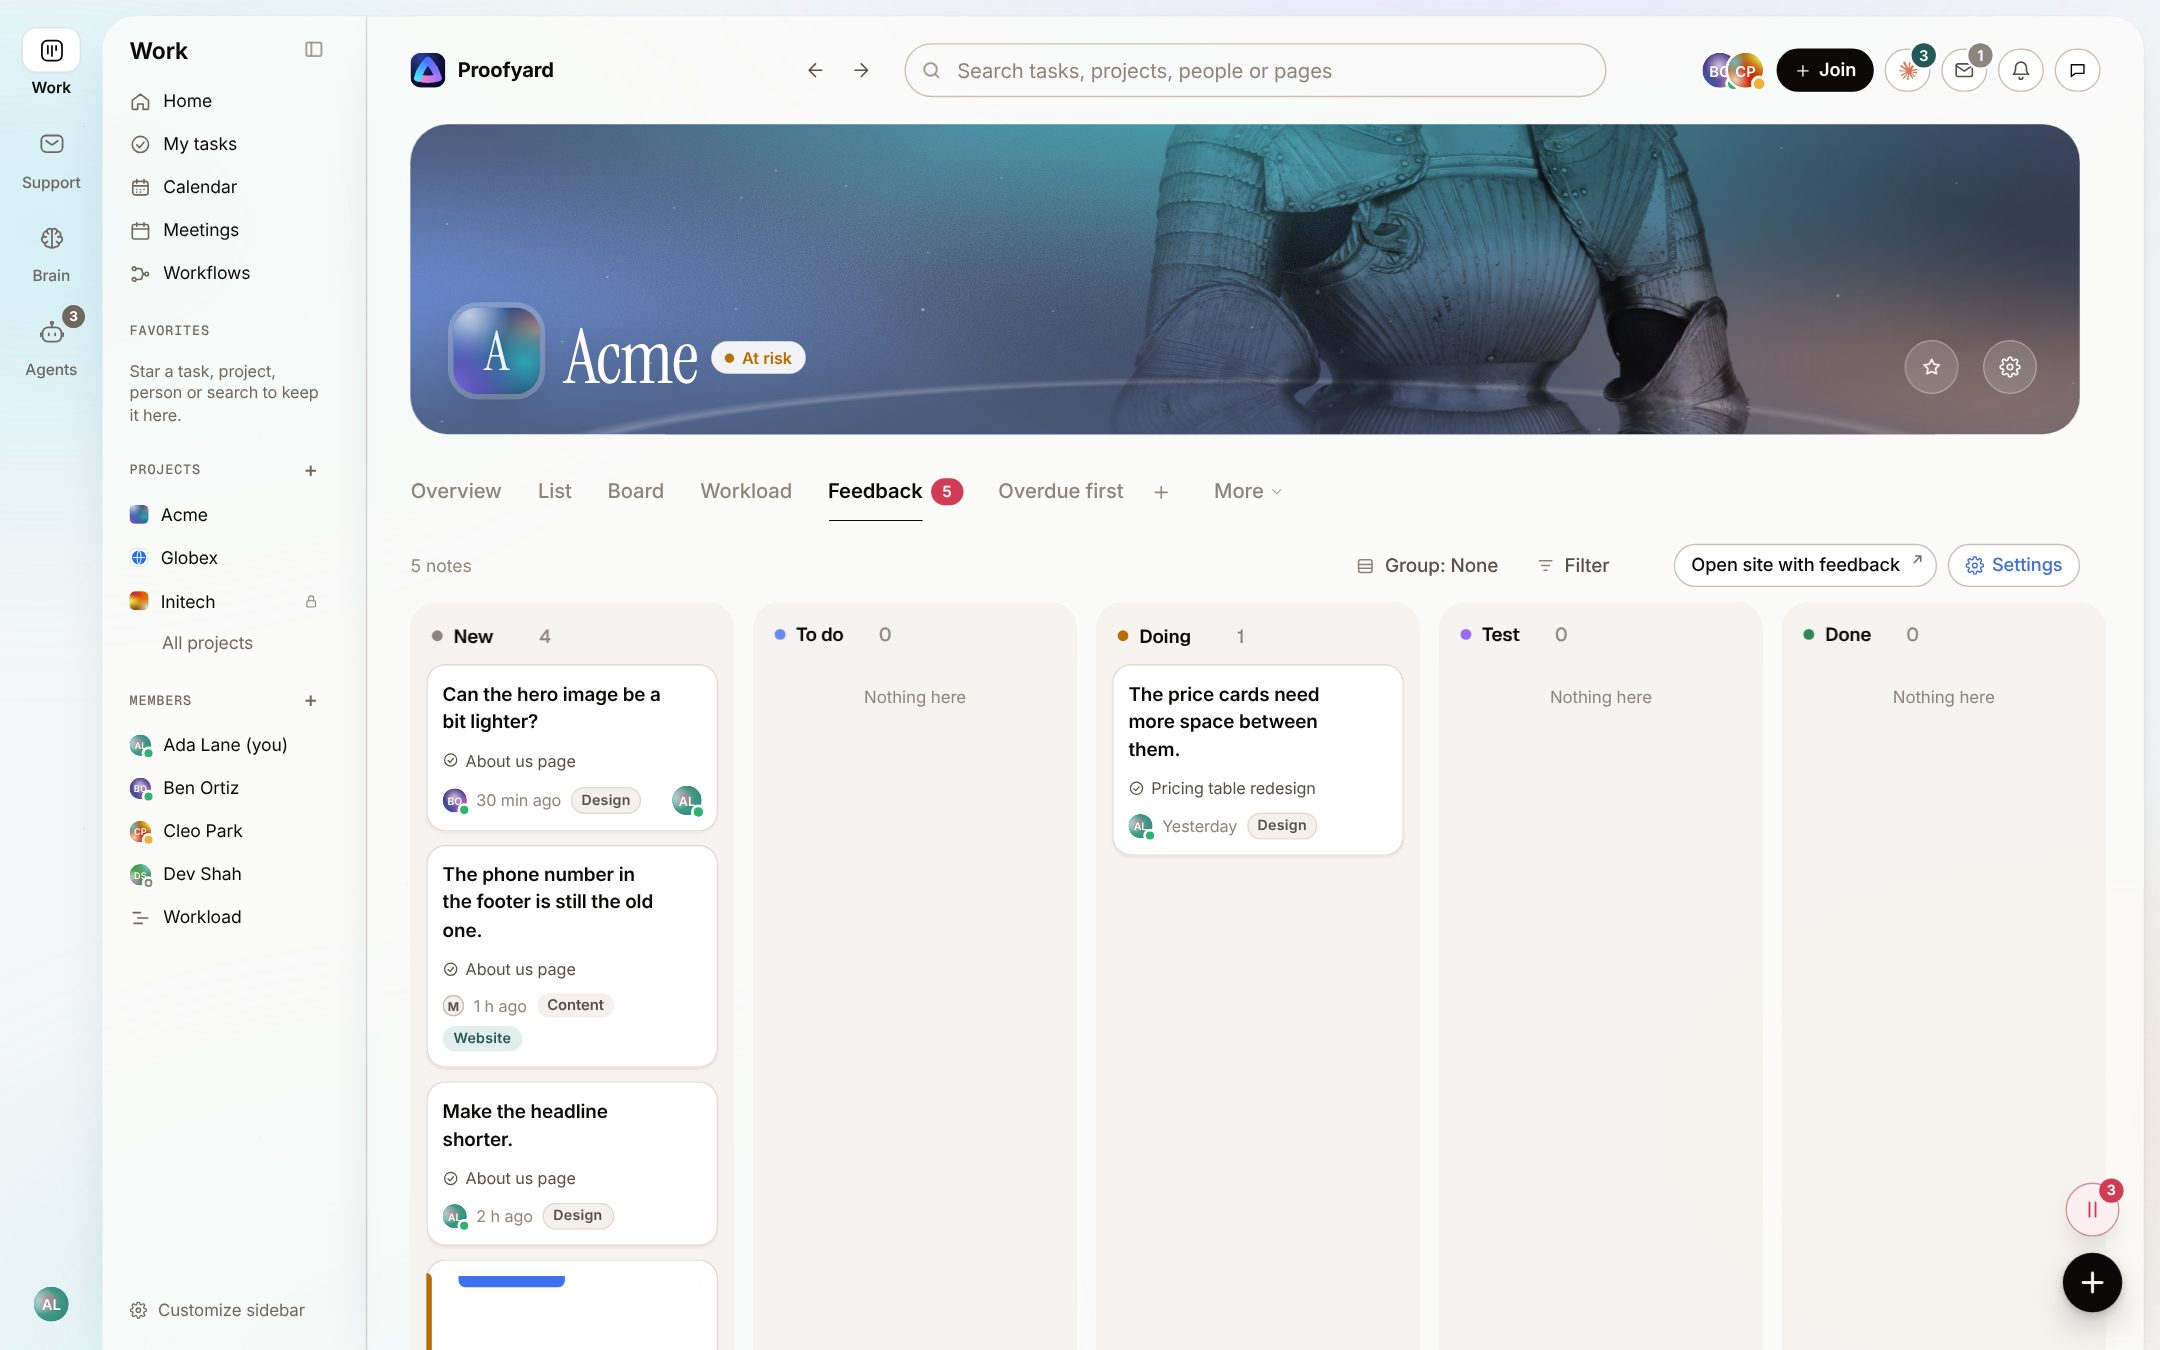Click the floating black plus button
2160x1350 pixels.
(x=2092, y=1282)
